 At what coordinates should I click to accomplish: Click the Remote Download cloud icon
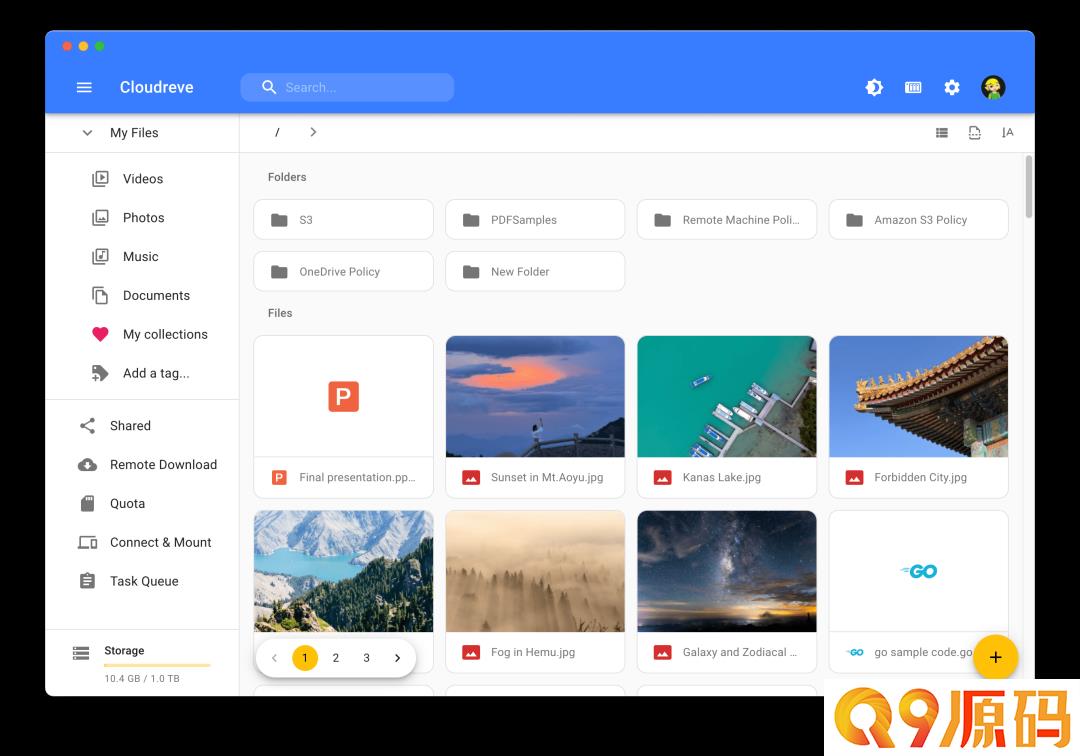coord(87,465)
